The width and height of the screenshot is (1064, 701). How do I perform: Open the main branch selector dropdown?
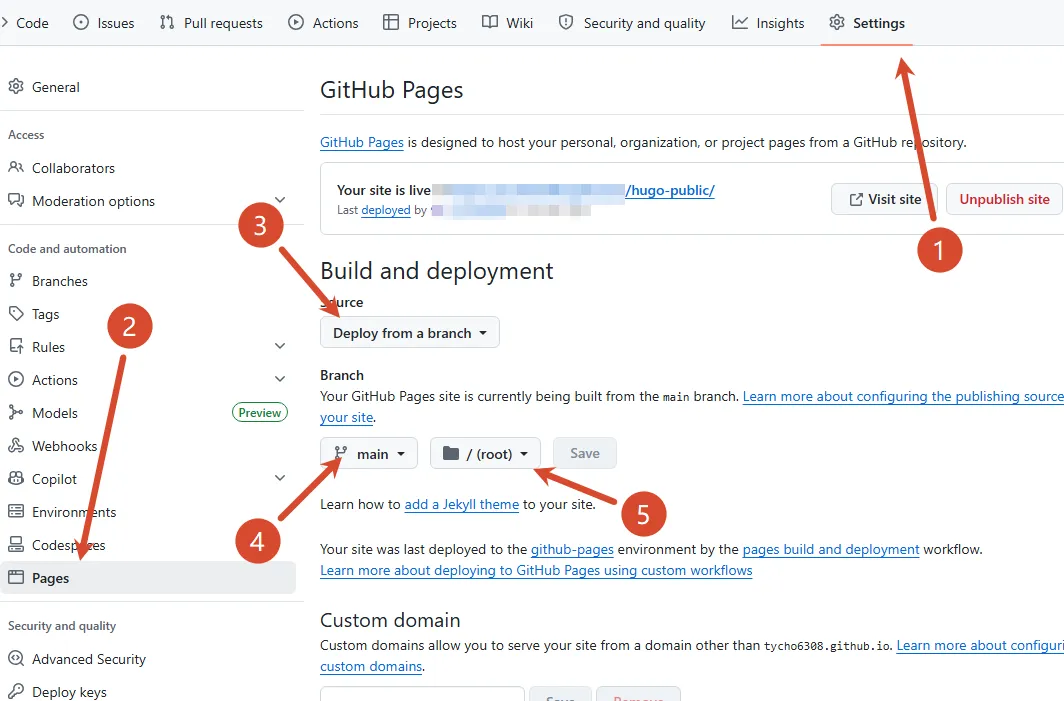(369, 453)
